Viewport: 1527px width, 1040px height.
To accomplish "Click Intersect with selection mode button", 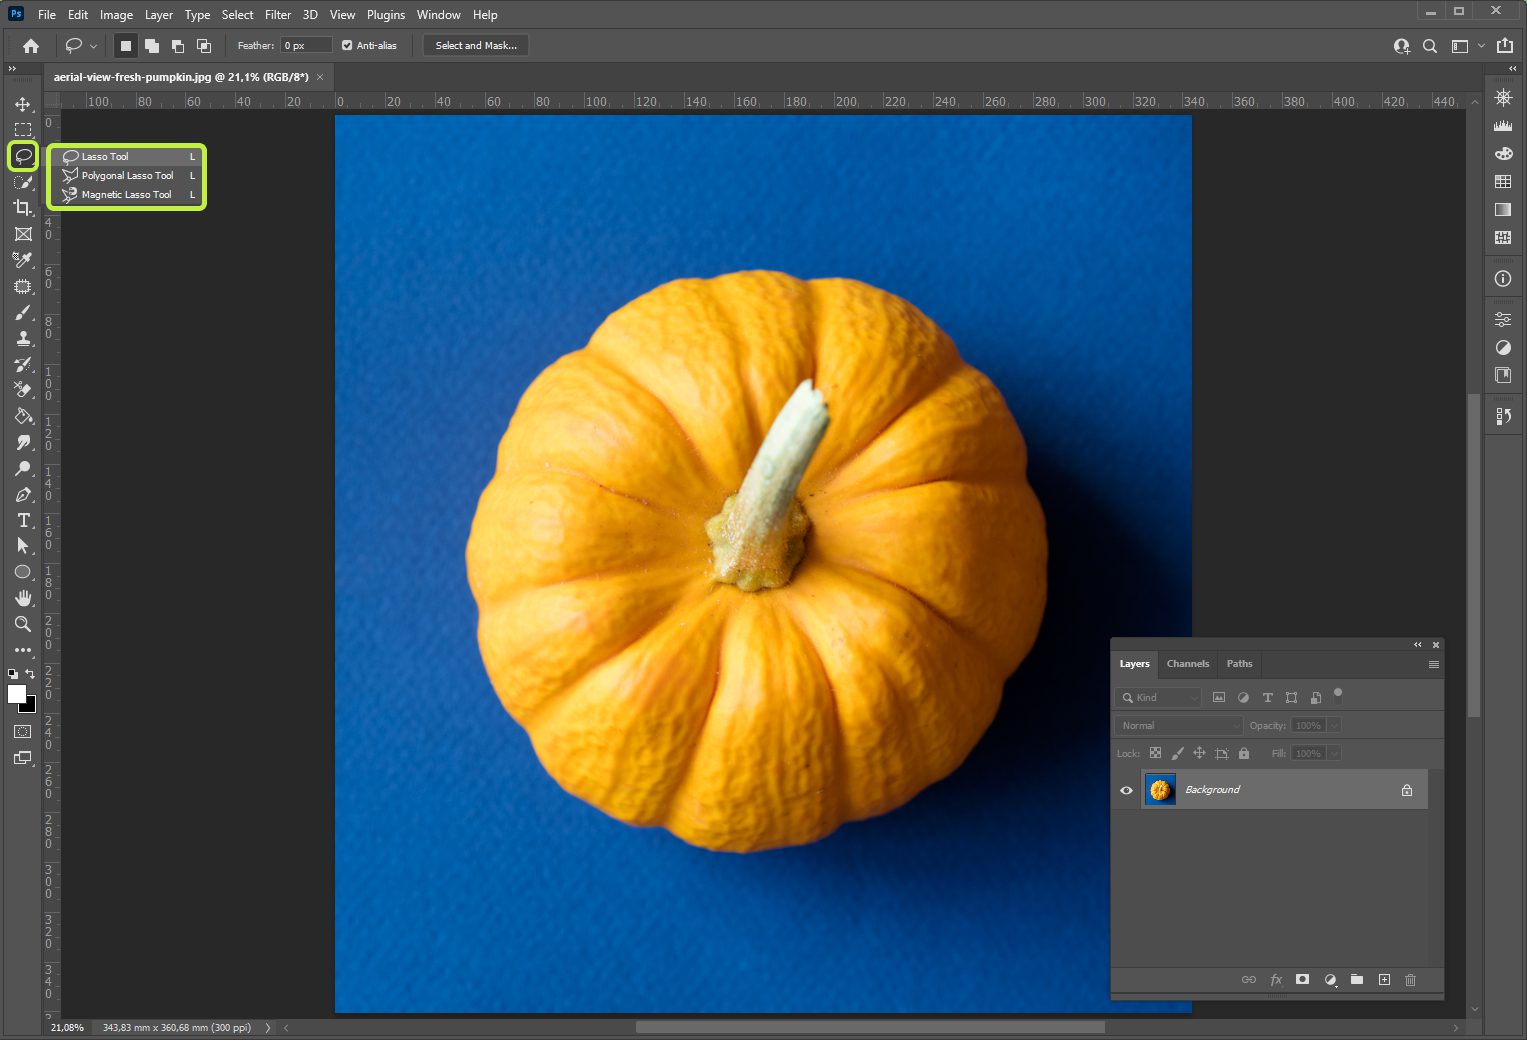I will (x=204, y=46).
